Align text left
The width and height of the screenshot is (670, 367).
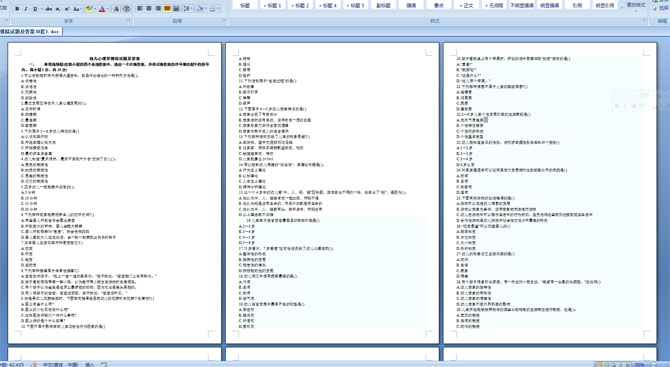pos(140,9)
